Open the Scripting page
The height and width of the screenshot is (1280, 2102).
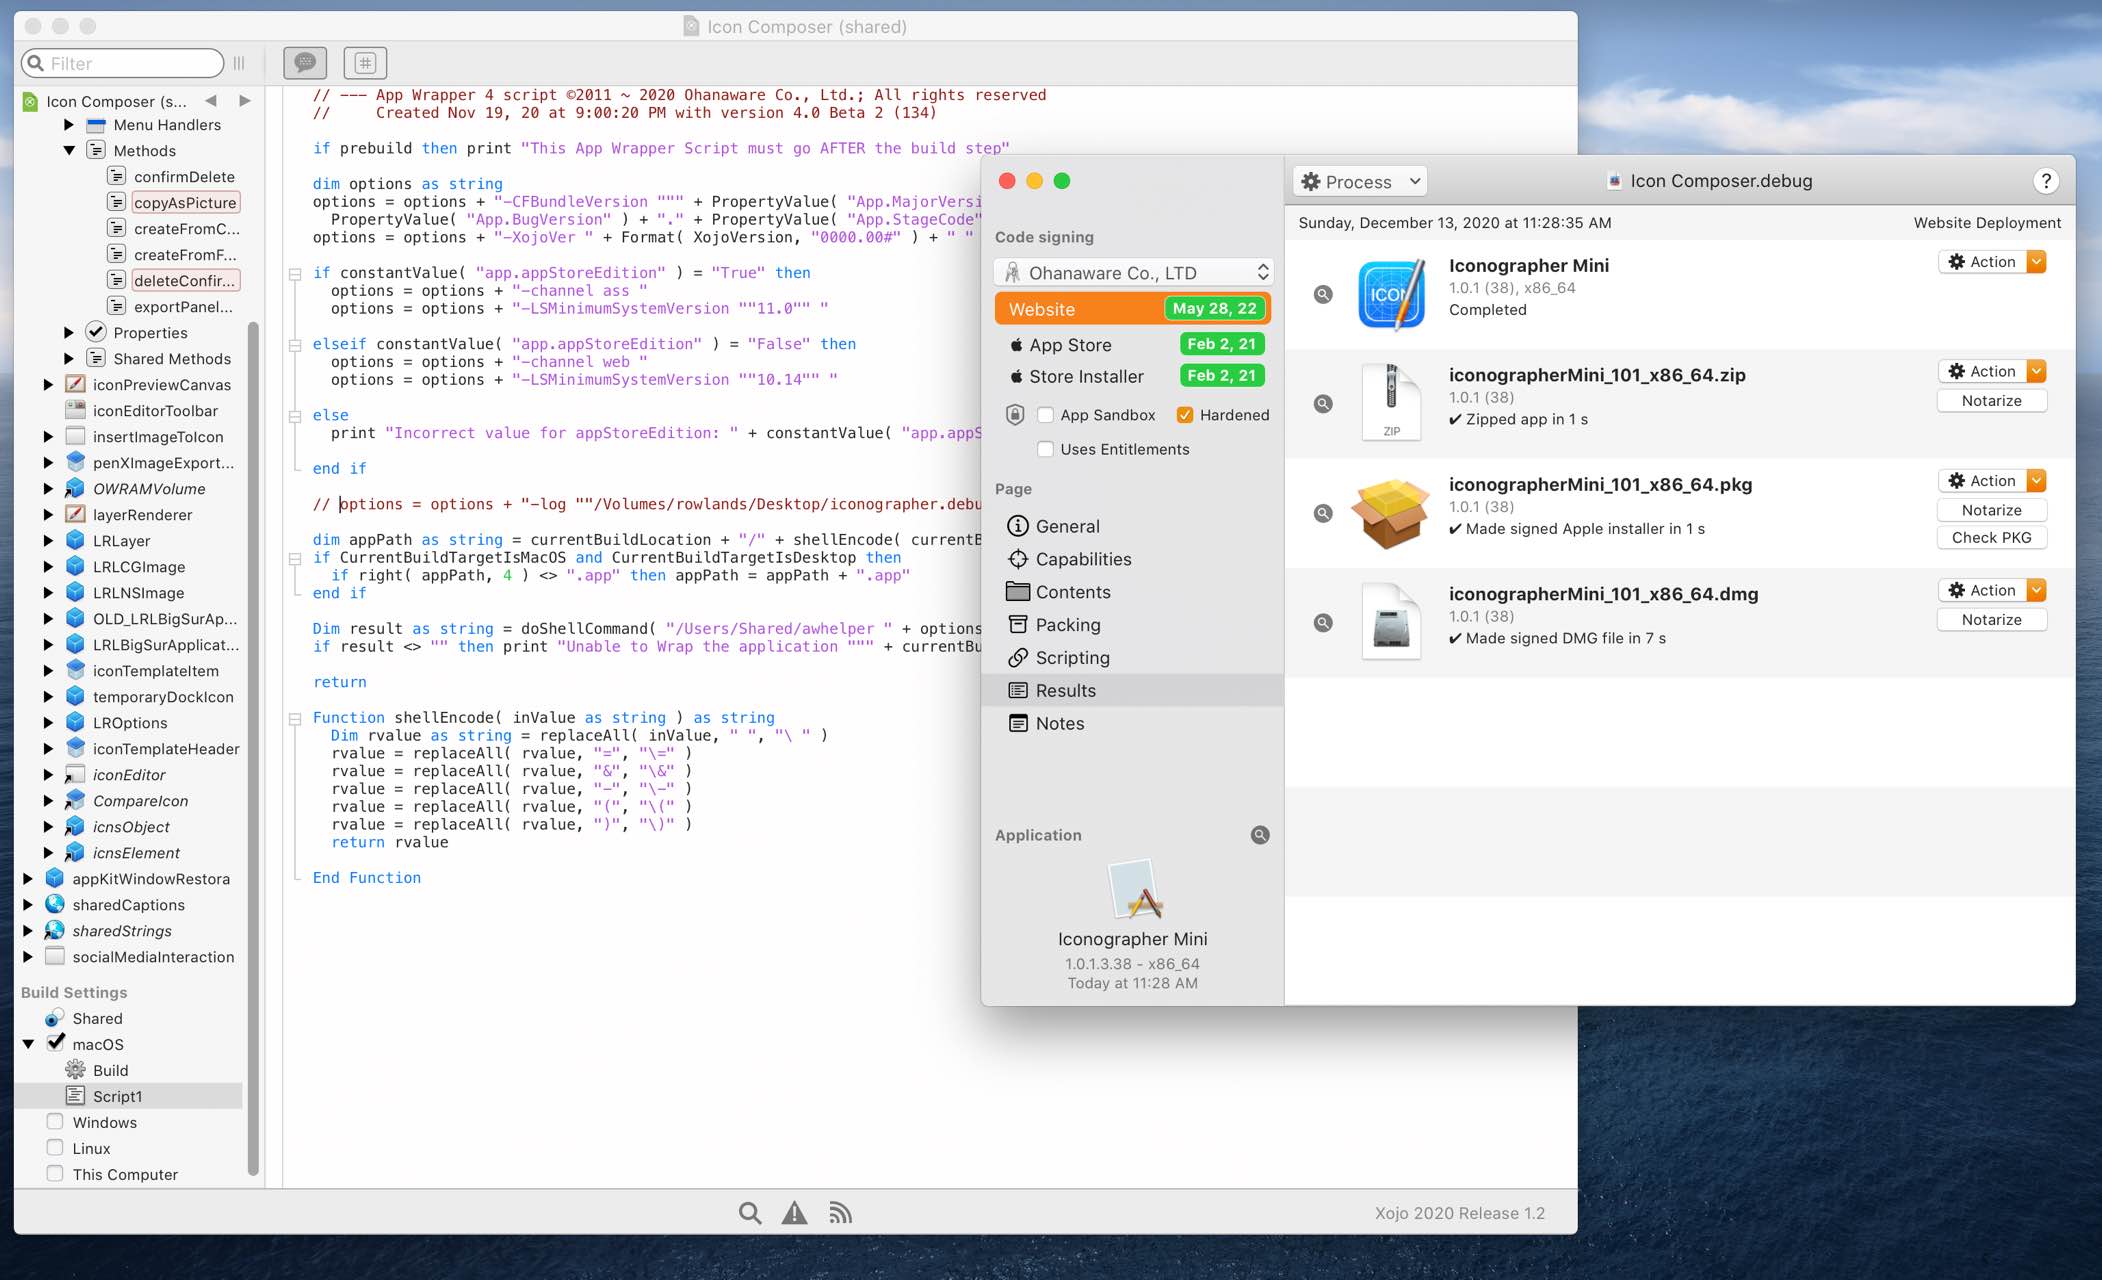1133,658
